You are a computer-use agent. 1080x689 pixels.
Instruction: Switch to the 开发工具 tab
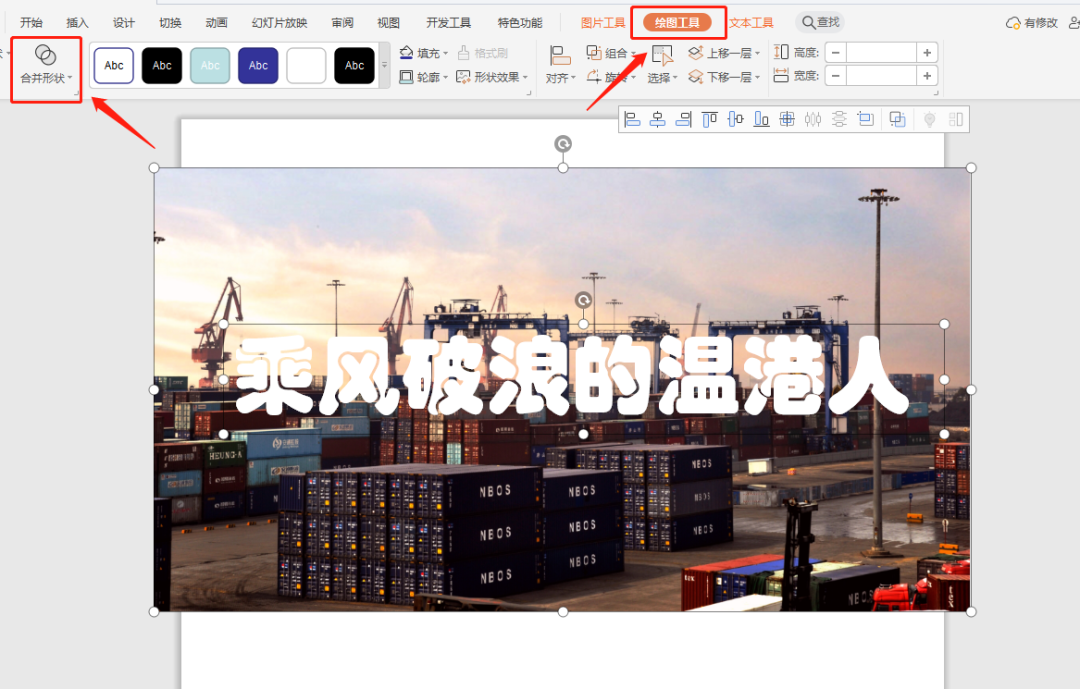click(x=448, y=23)
